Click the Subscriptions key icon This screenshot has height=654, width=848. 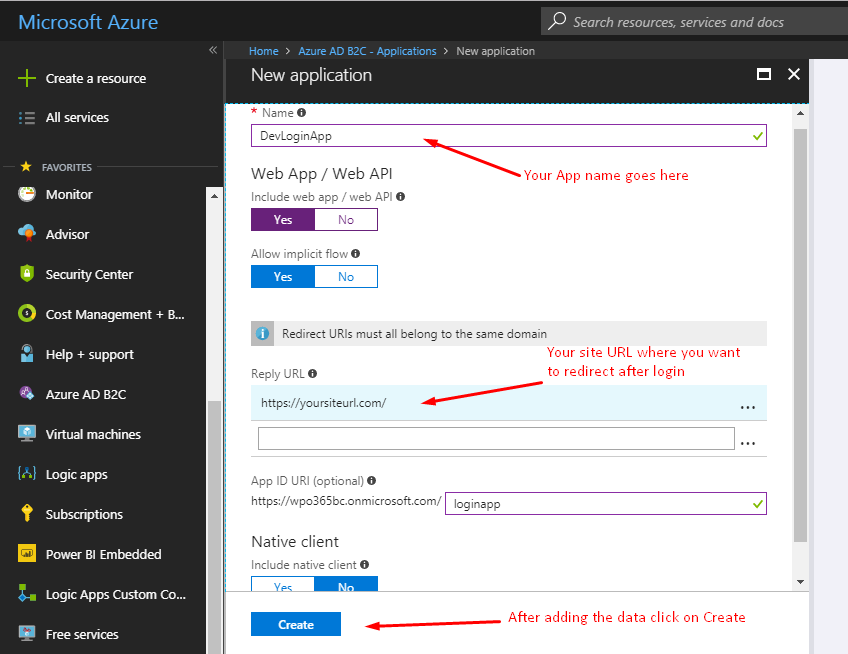pos(26,513)
